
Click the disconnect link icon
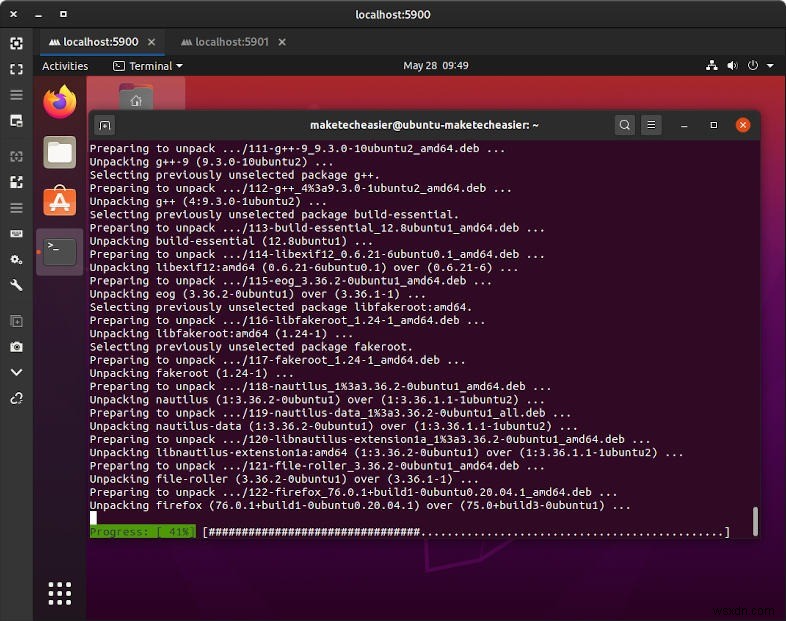[16, 398]
